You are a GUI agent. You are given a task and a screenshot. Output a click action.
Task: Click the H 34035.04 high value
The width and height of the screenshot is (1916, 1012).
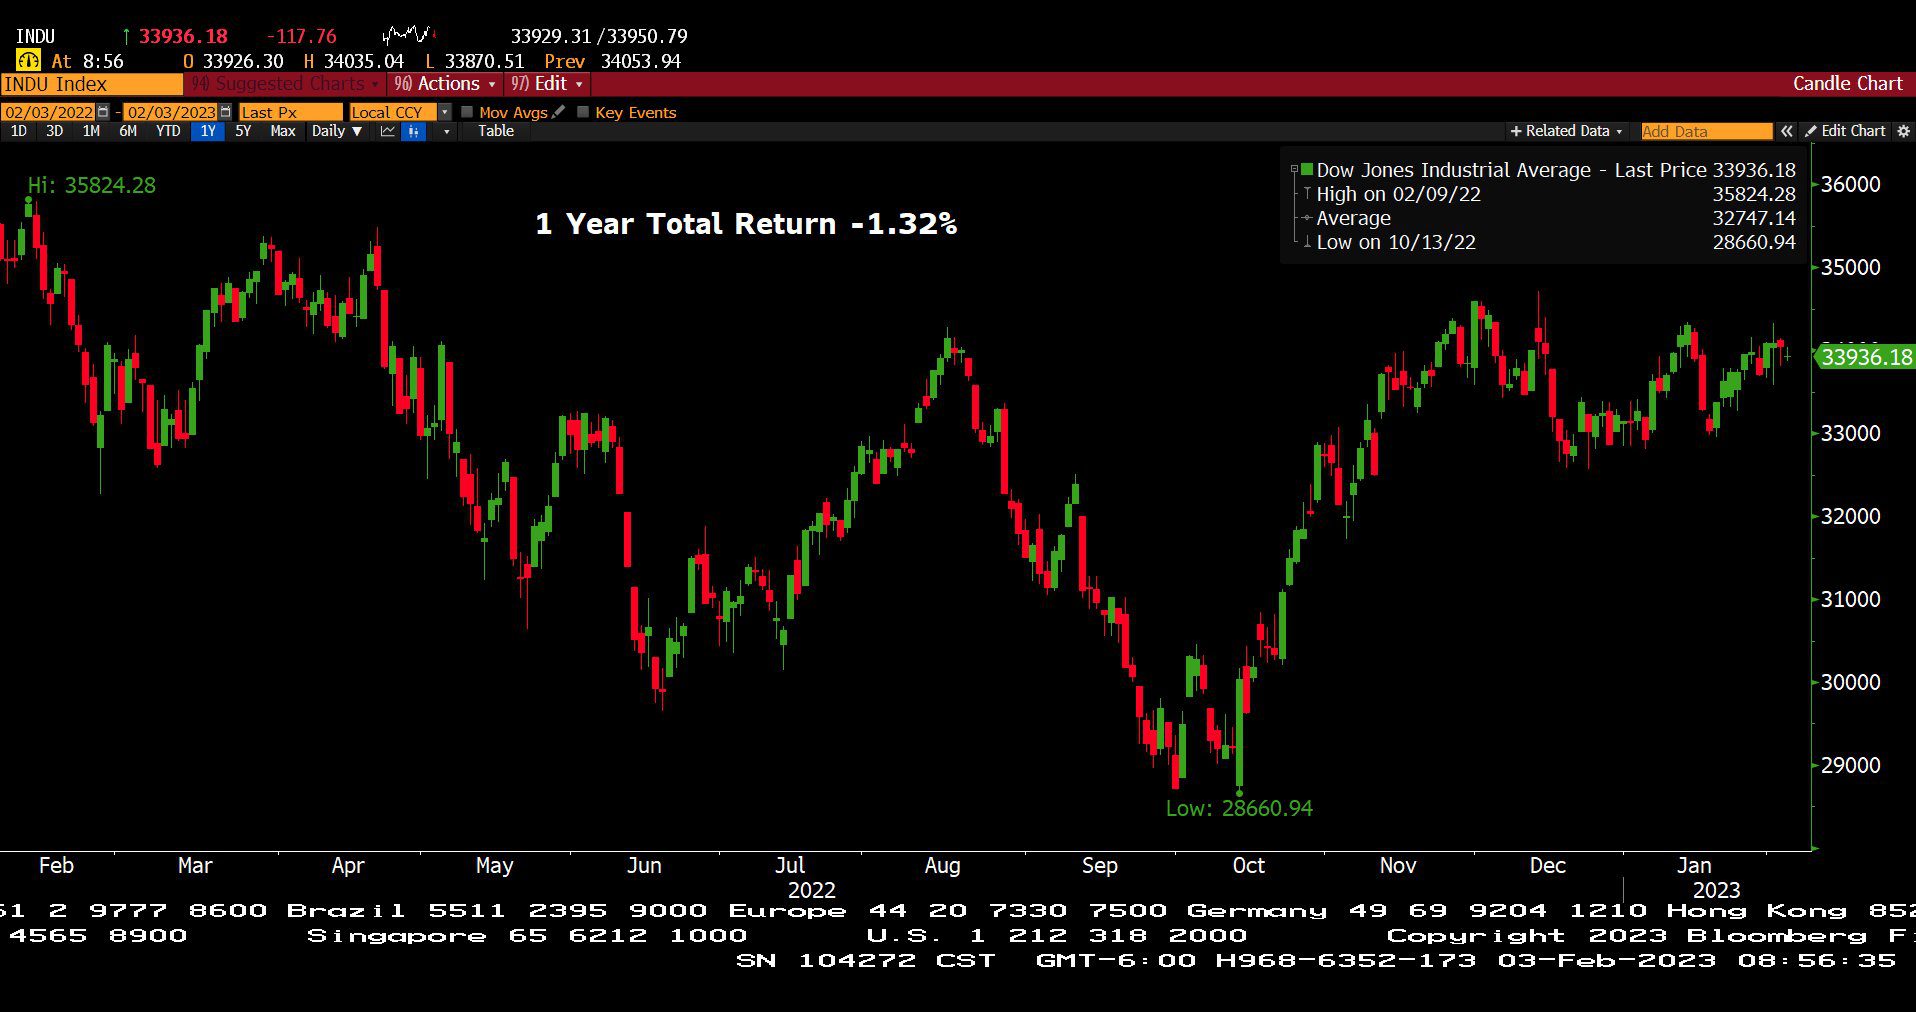point(354,61)
